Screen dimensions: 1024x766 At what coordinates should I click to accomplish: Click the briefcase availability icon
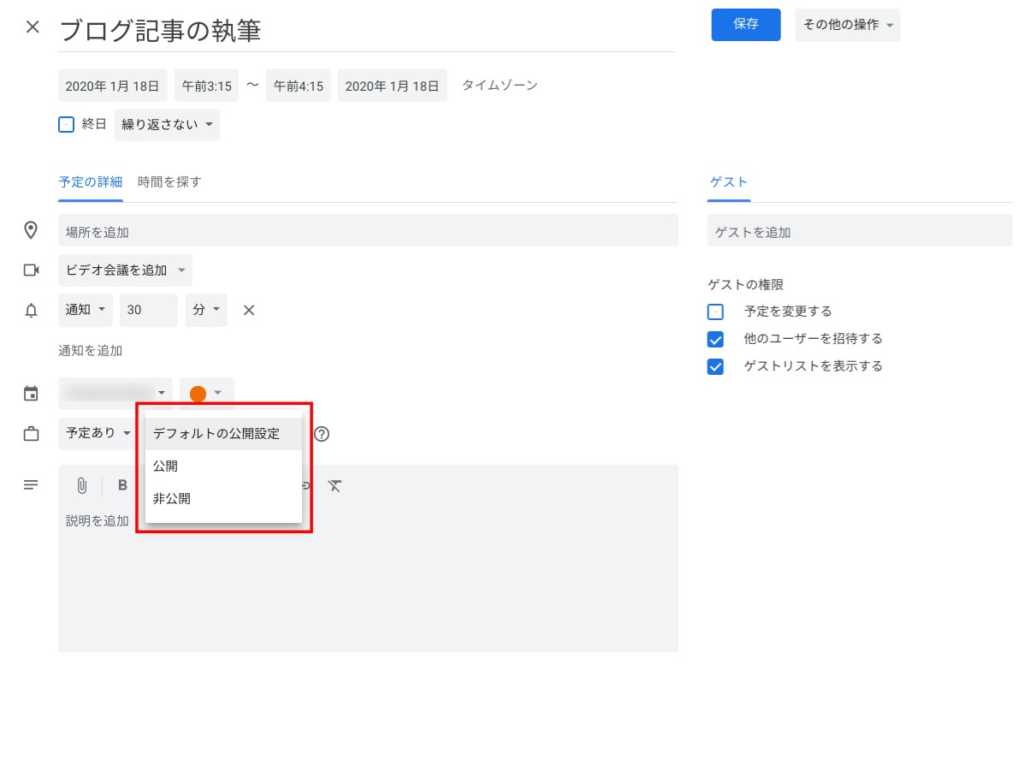click(31, 434)
